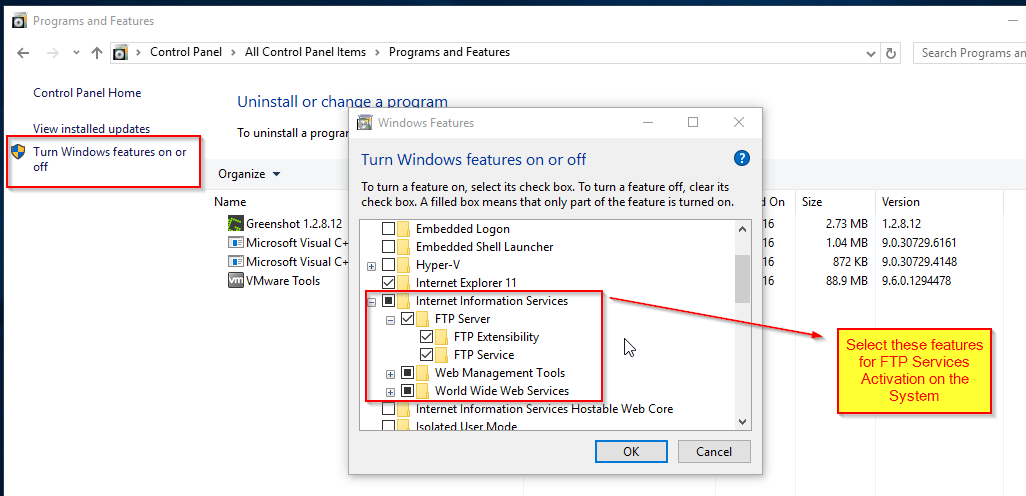Click Cancel in Windows Features dialog

[714, 452]
